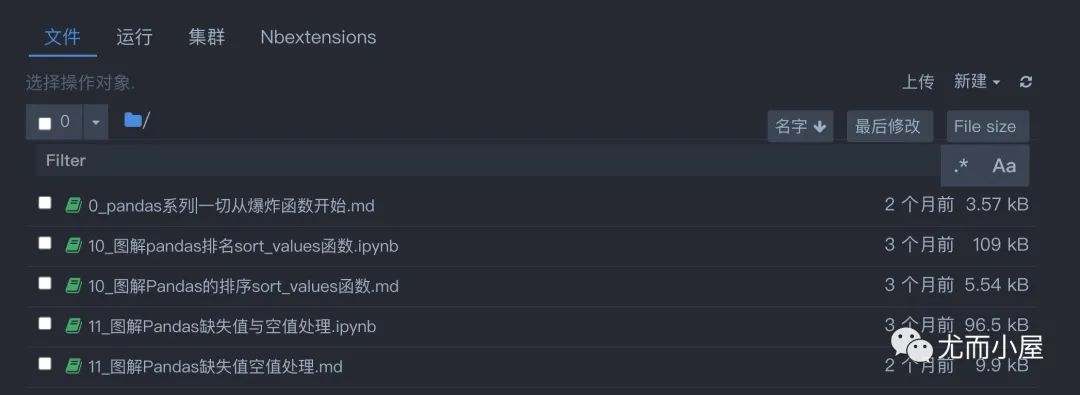The height and width of the screenshot is (395, 1080).
Task: Select checkbox for 11_图解Pandas缺失值空值处理.md
Action: coord(45,363)
